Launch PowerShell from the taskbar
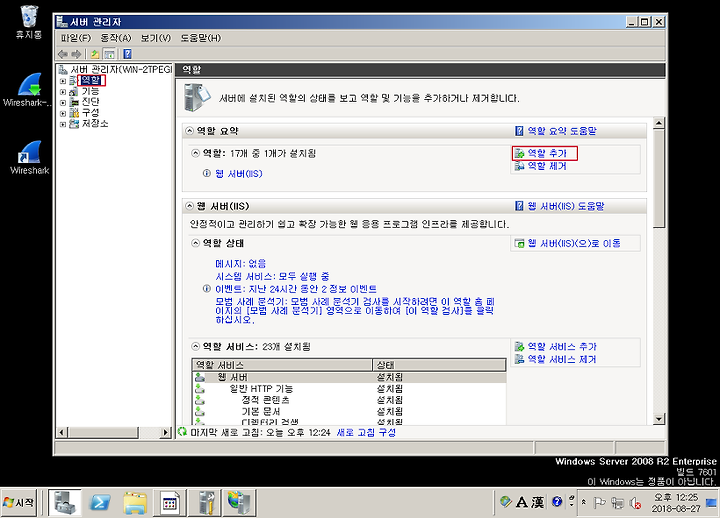Viewport: 720px width, 518px height. point(100,502)
